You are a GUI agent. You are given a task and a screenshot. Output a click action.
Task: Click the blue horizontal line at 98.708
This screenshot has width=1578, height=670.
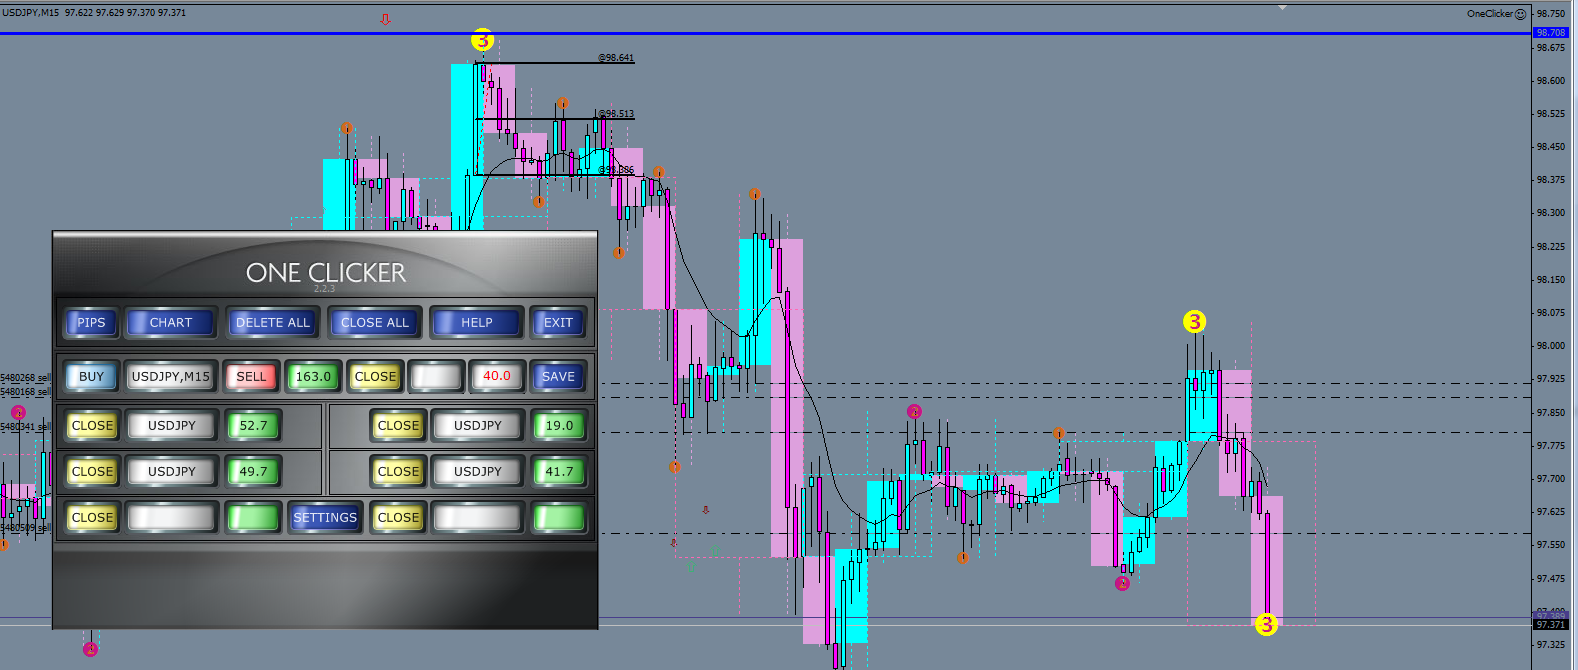[x=765, y=33]
